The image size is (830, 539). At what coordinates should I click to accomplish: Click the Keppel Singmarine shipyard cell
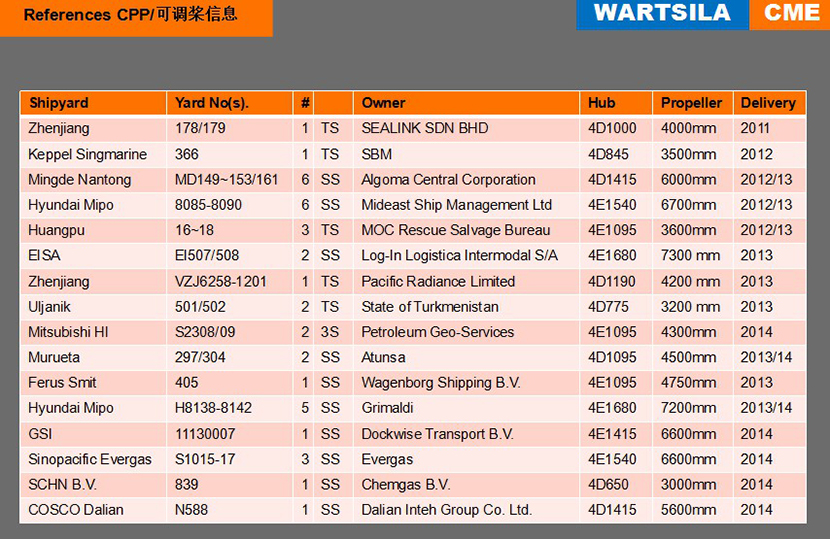(88, 154)
